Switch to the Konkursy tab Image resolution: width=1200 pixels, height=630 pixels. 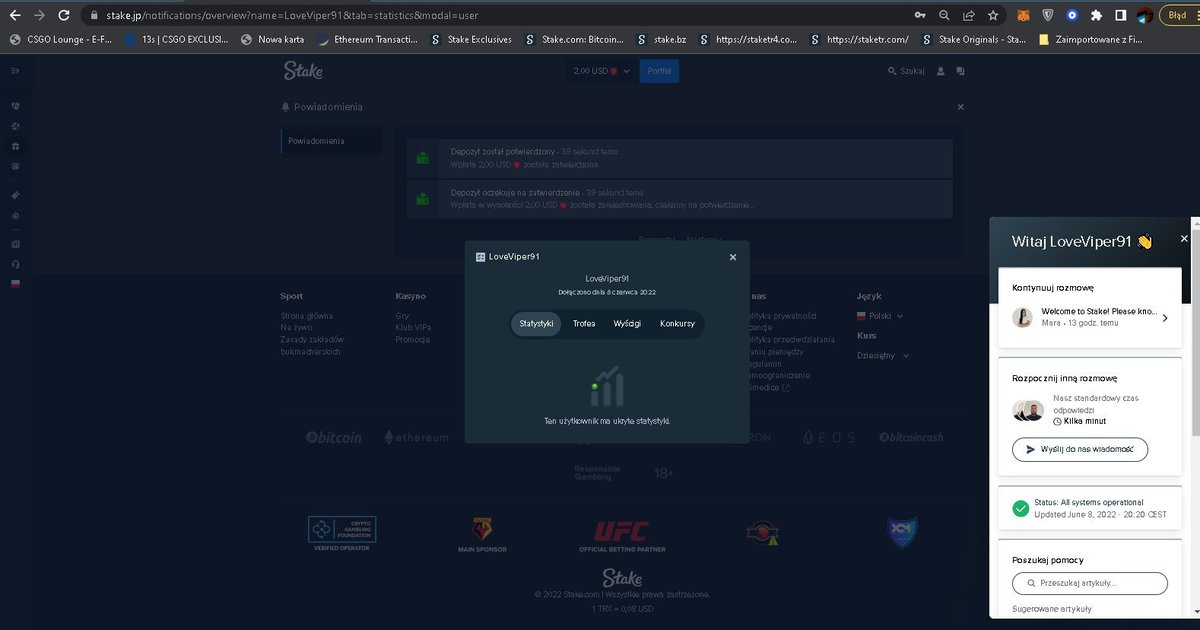tap(677, 324)
